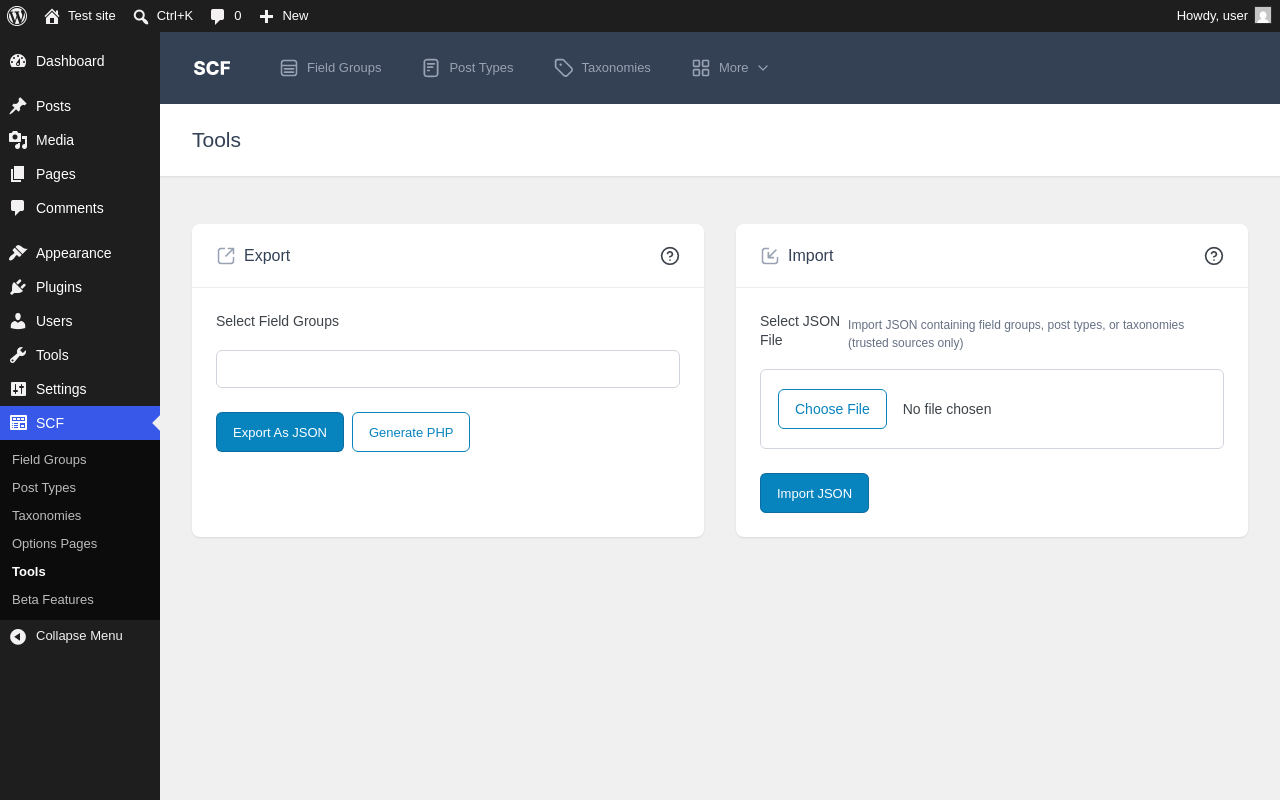Click the user avatar in admin bar
The width and height of the screenshot is (1280, 800).
[x=1263, y=15]
